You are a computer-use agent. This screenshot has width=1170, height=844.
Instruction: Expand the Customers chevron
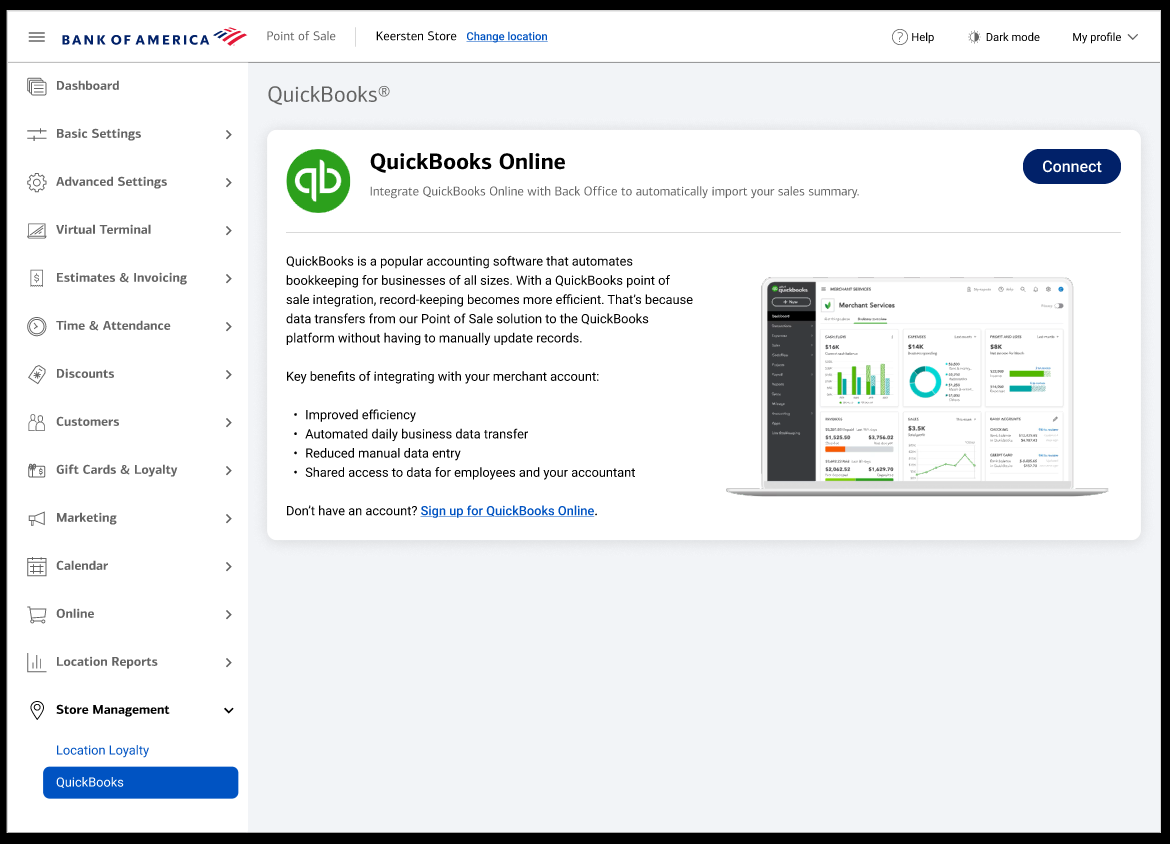coord(228,422)
